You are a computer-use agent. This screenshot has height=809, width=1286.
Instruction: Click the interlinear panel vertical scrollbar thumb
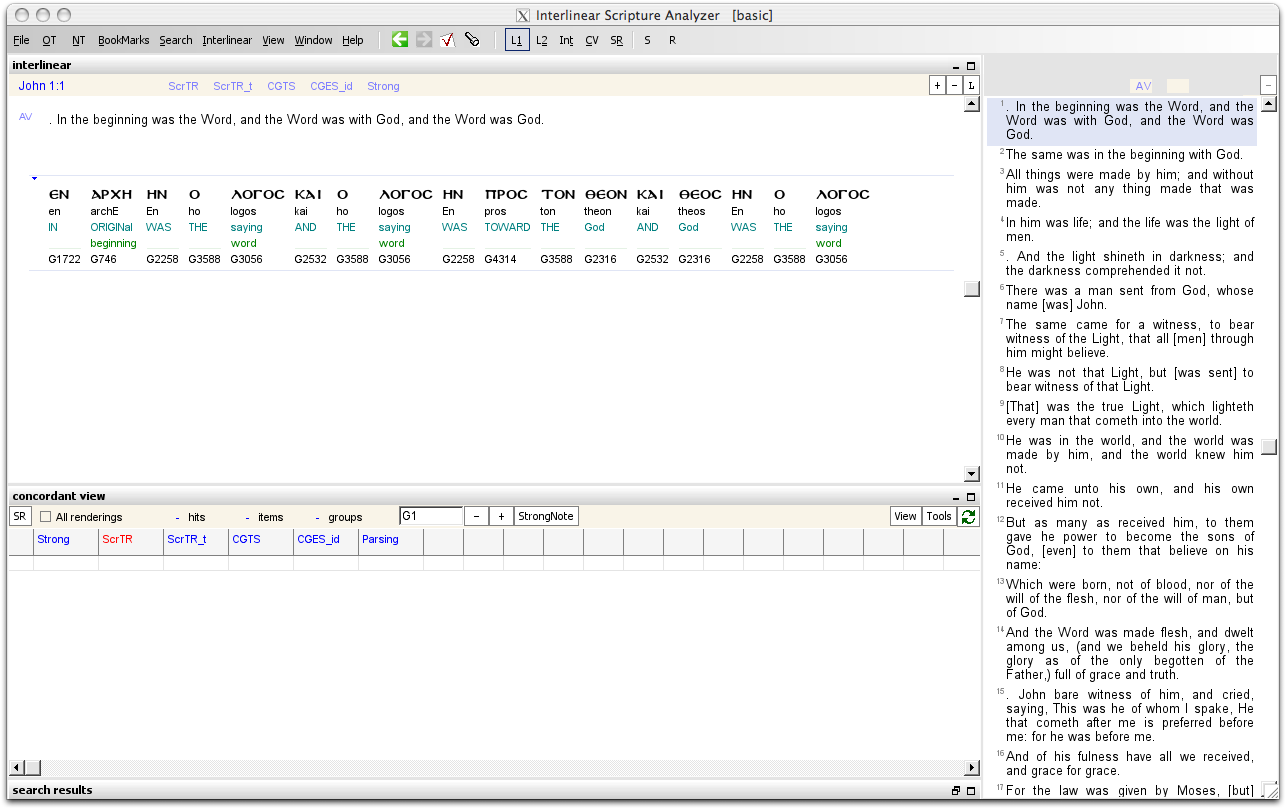pos(971,289)
